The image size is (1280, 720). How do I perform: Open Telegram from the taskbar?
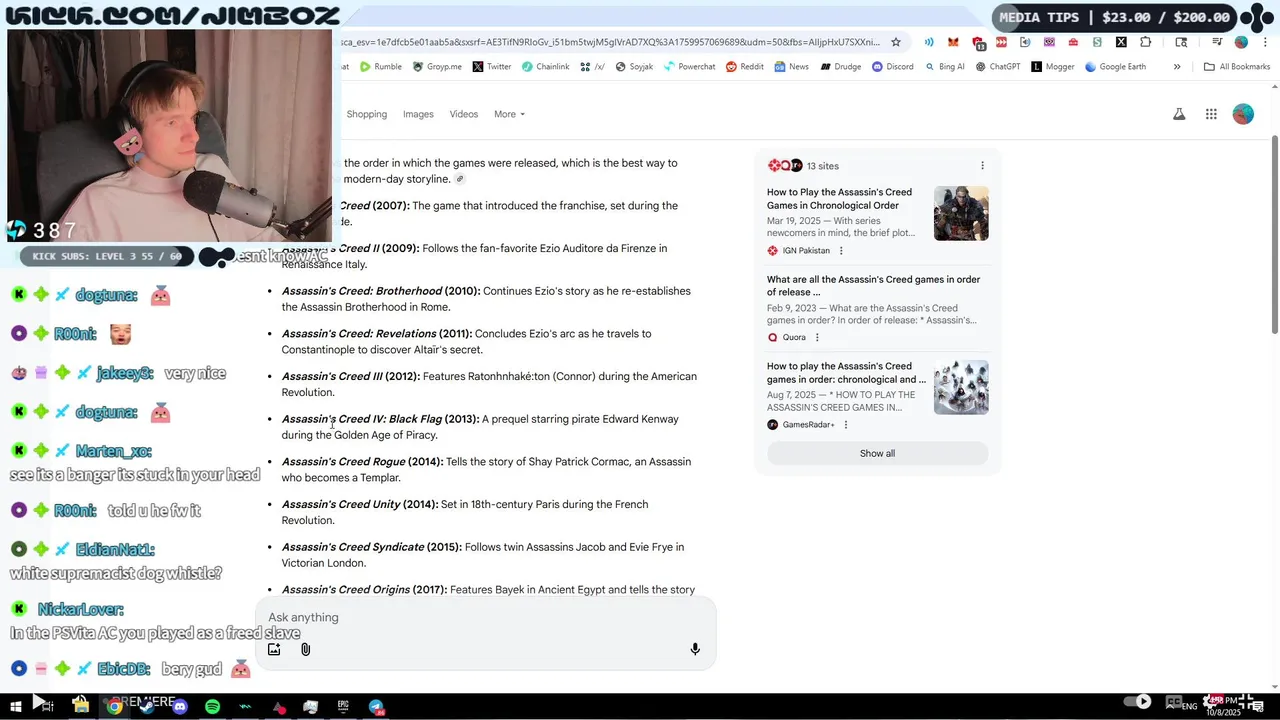click(x=376, y=707)
